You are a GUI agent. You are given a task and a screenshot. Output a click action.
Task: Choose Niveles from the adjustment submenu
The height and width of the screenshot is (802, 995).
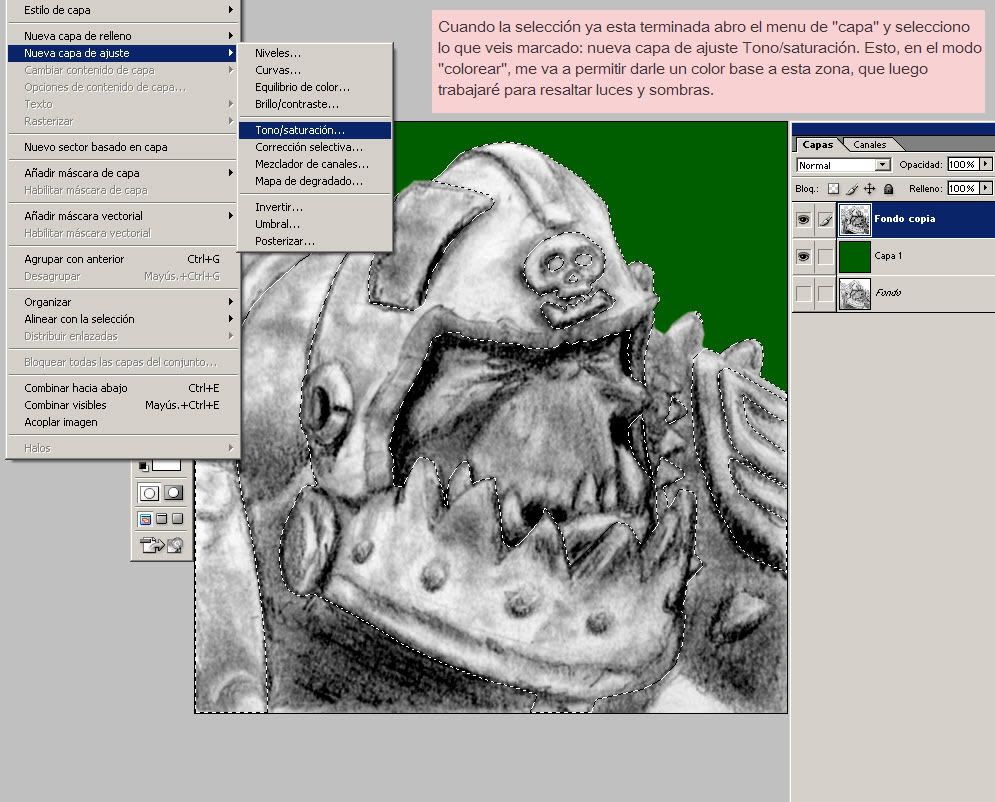pos(315,53)
